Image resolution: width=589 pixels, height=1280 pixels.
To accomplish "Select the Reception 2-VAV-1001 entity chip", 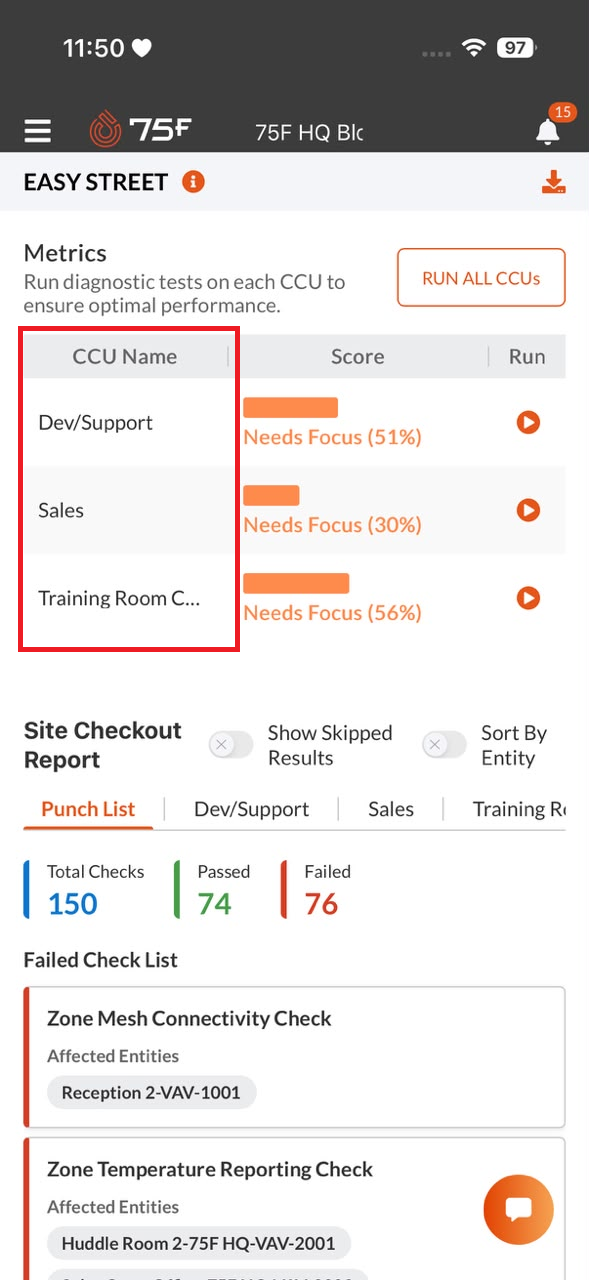I will tap(151, 1092).
